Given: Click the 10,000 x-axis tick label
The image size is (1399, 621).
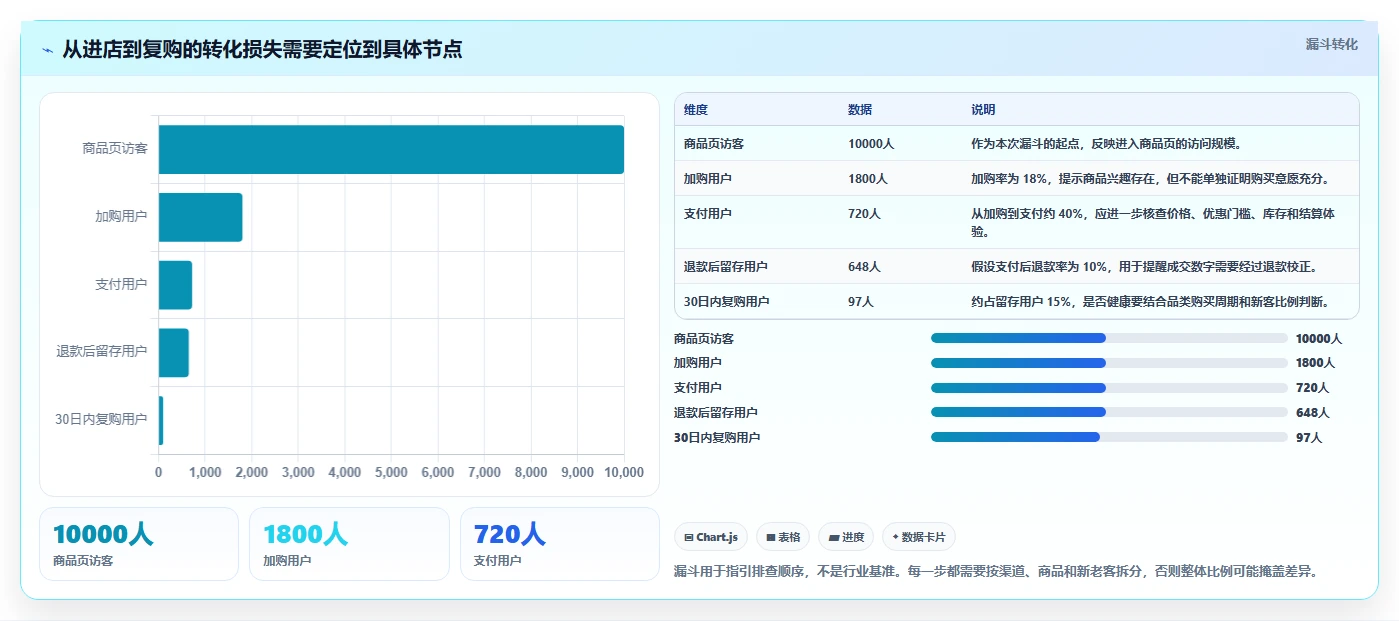Looking at the screenshot, I should click(x=623, y=472).
